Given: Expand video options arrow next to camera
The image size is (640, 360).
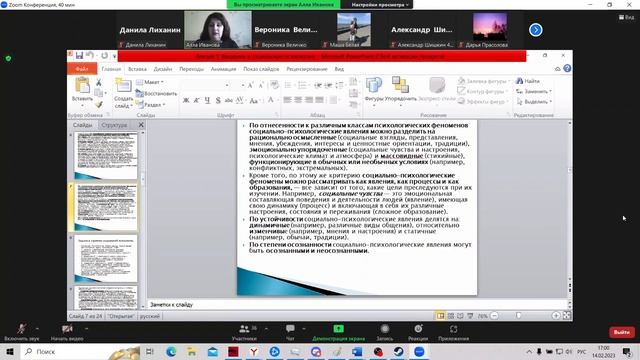Looking at the screenshot, I should pos(86,329).
